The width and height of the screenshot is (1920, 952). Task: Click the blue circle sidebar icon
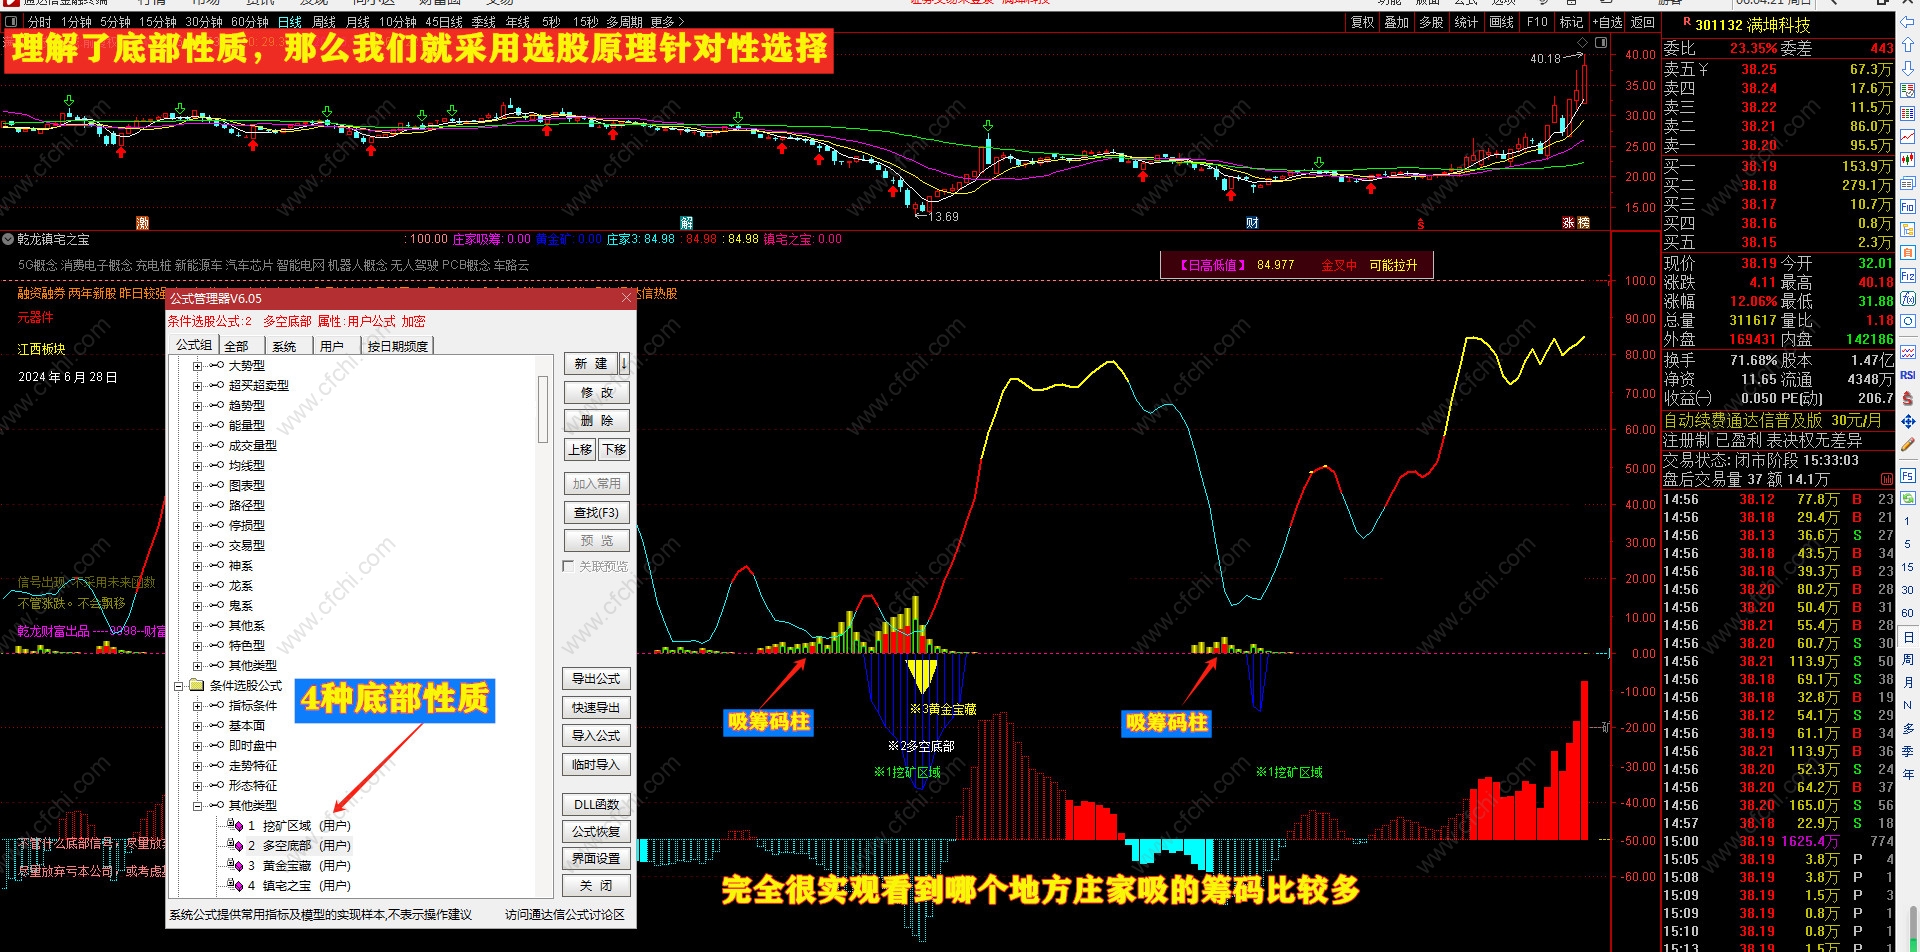(1908, 322)
